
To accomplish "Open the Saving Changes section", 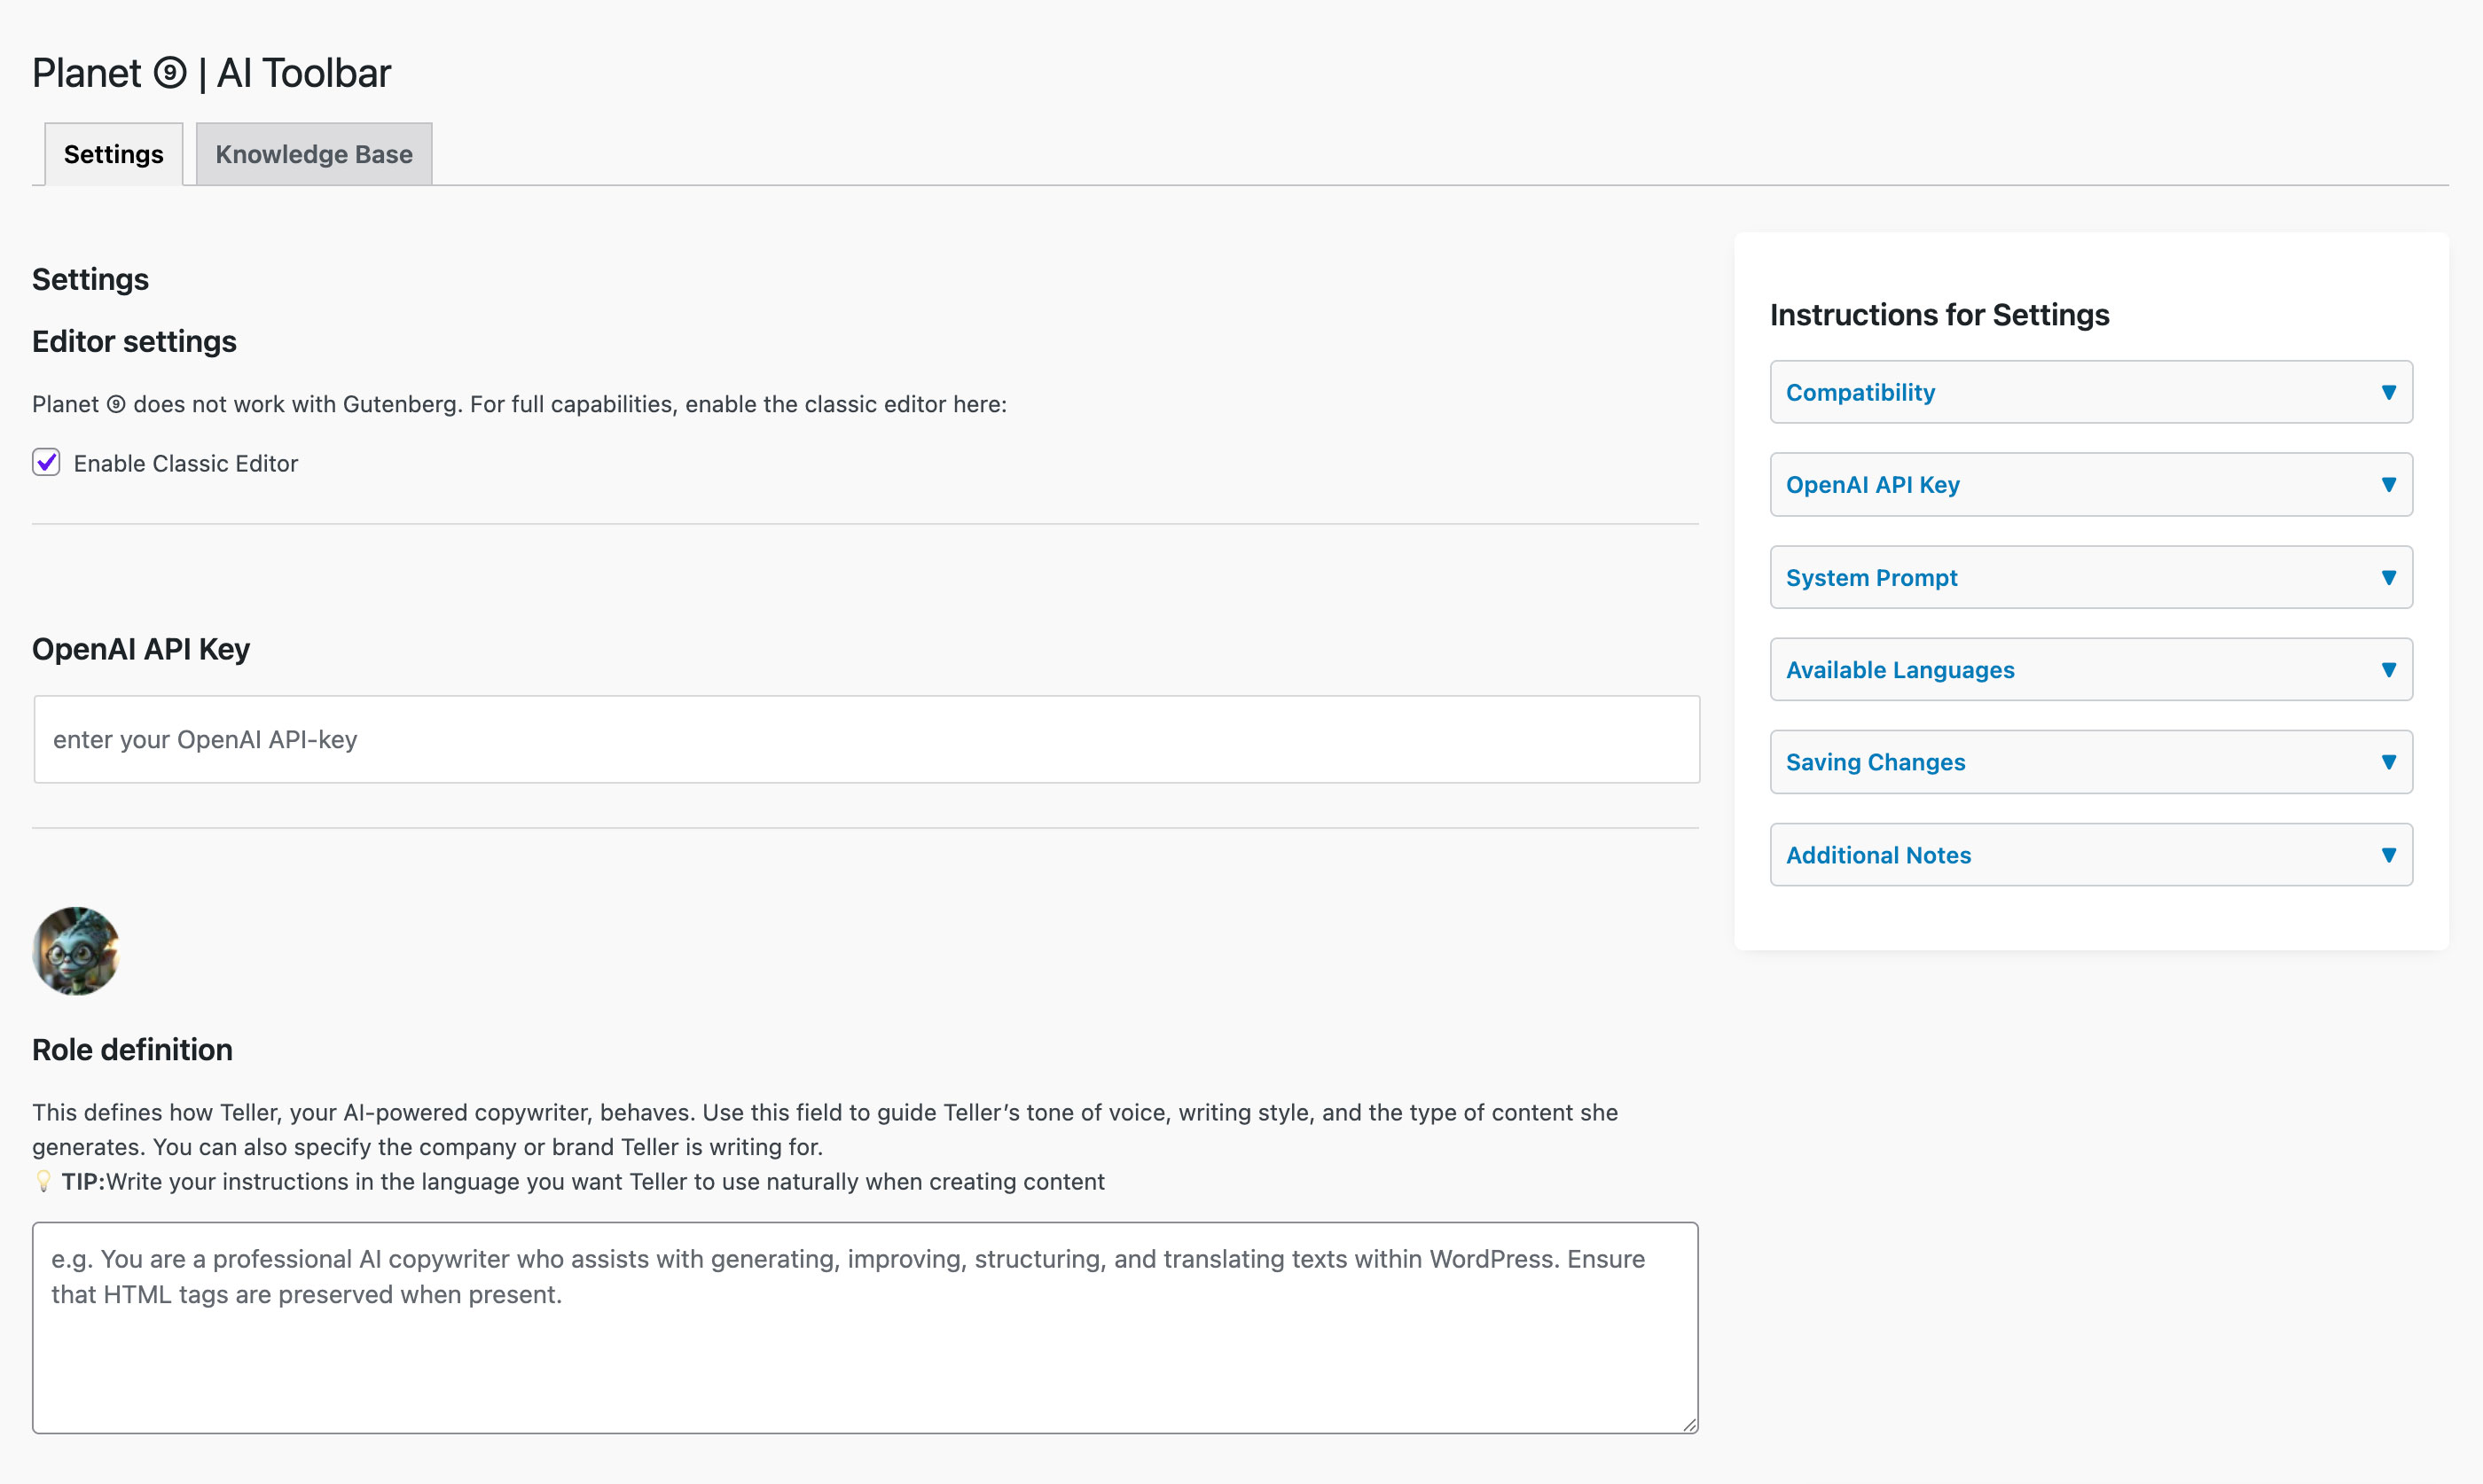I will (x=2090, y=761).
